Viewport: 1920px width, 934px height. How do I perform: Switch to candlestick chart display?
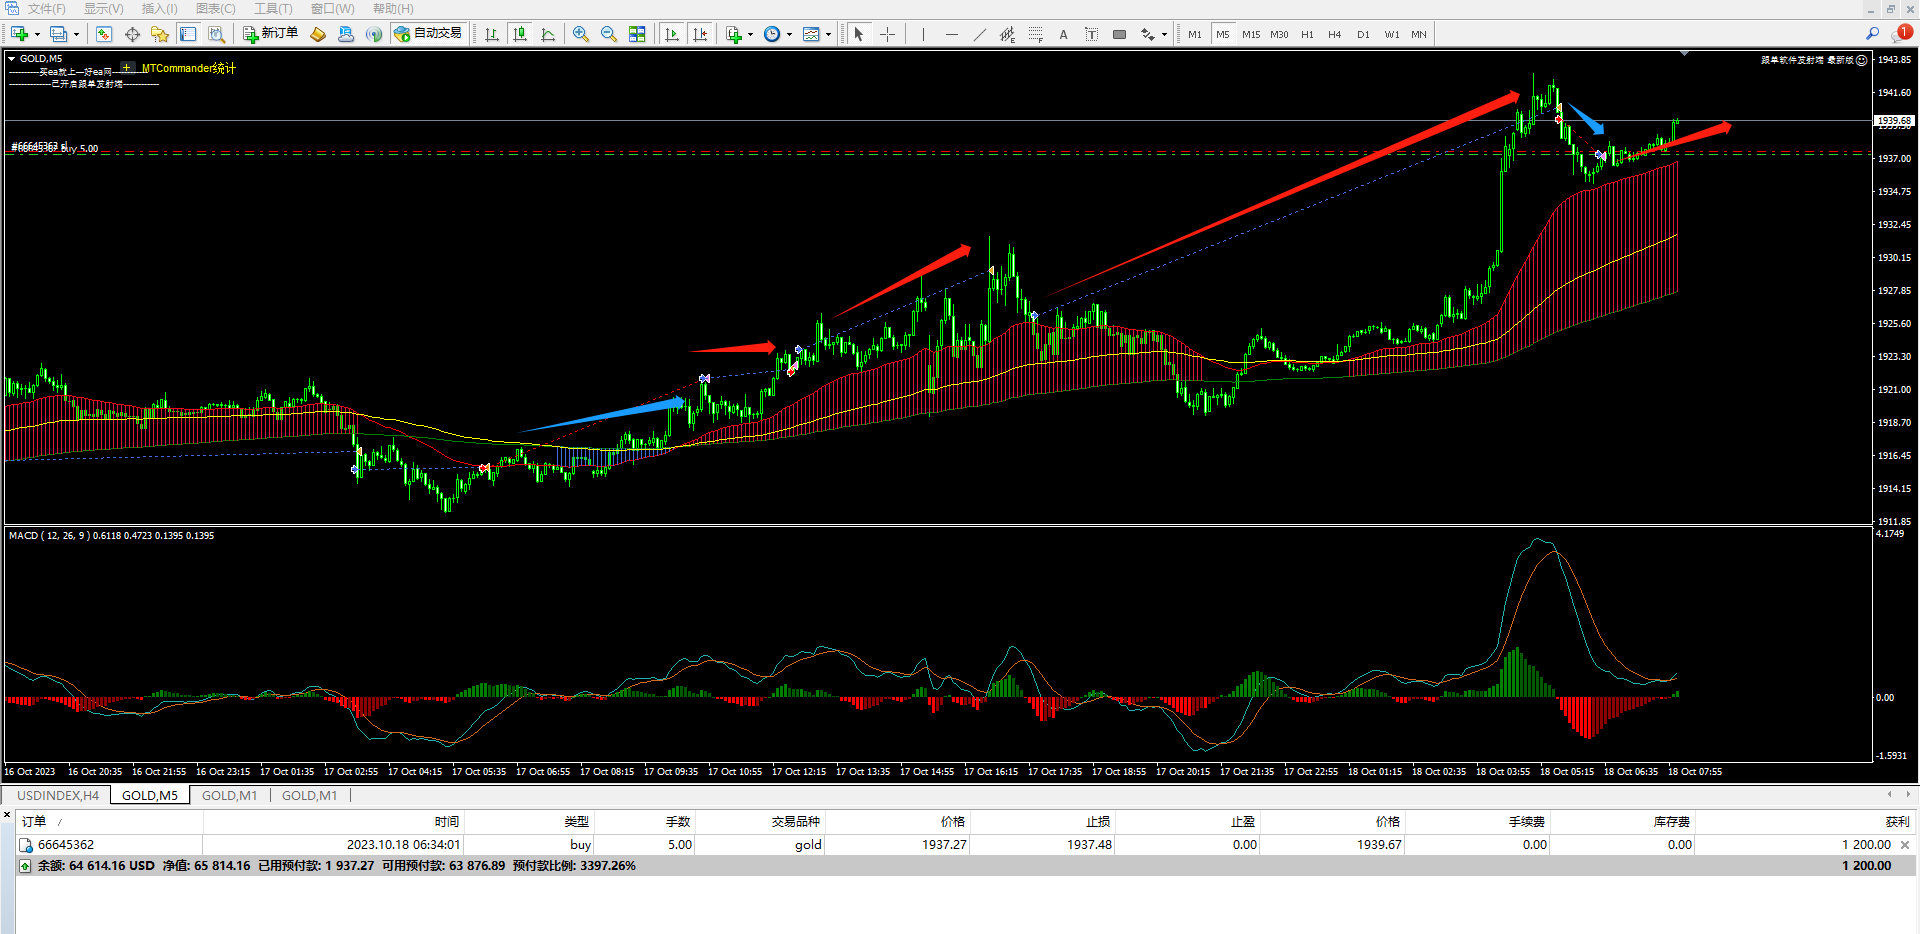[520, 34]
